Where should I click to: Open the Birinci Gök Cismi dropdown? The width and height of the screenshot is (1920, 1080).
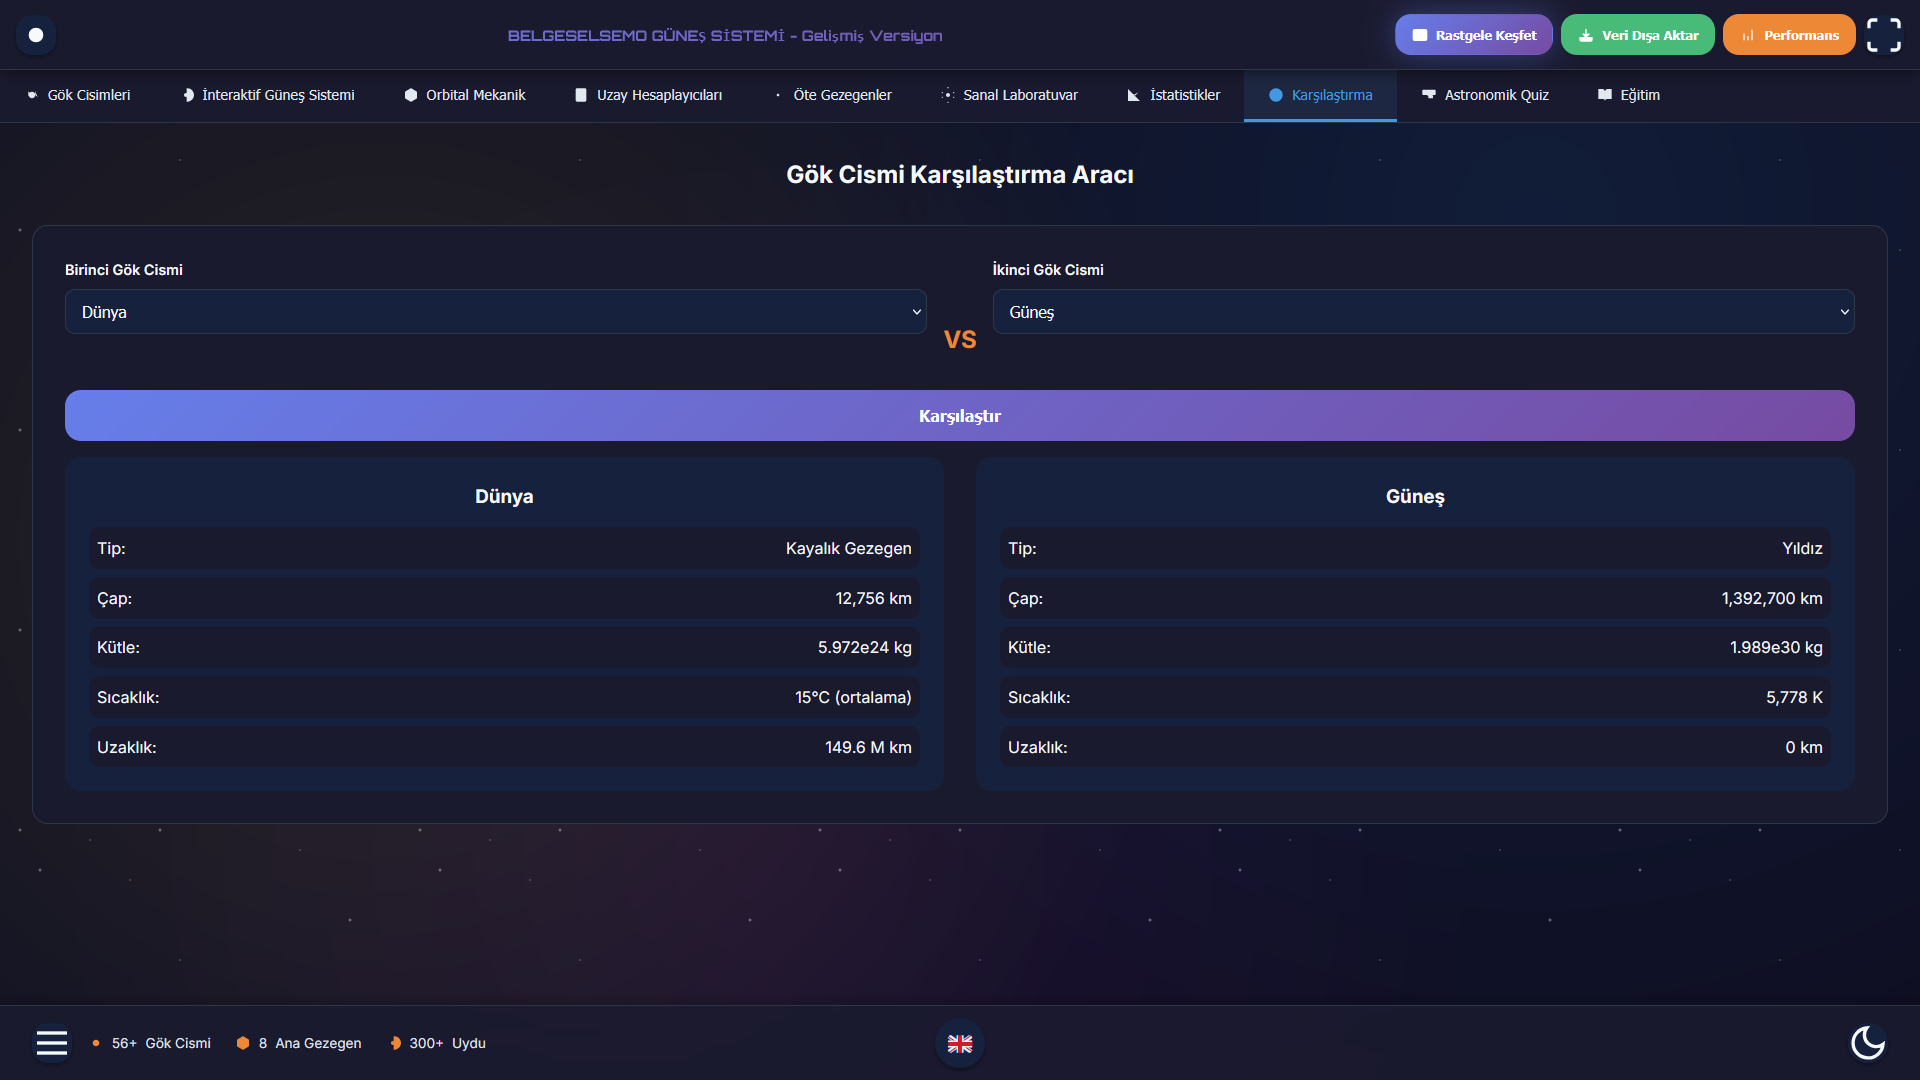[x=495, y=312]
